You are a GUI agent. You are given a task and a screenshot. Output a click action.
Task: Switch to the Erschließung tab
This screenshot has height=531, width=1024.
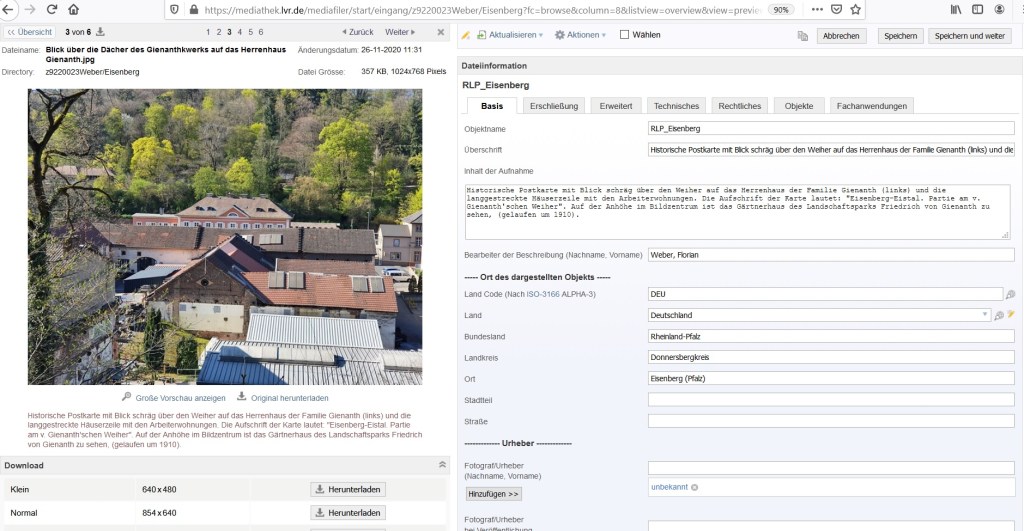[554, 106]
